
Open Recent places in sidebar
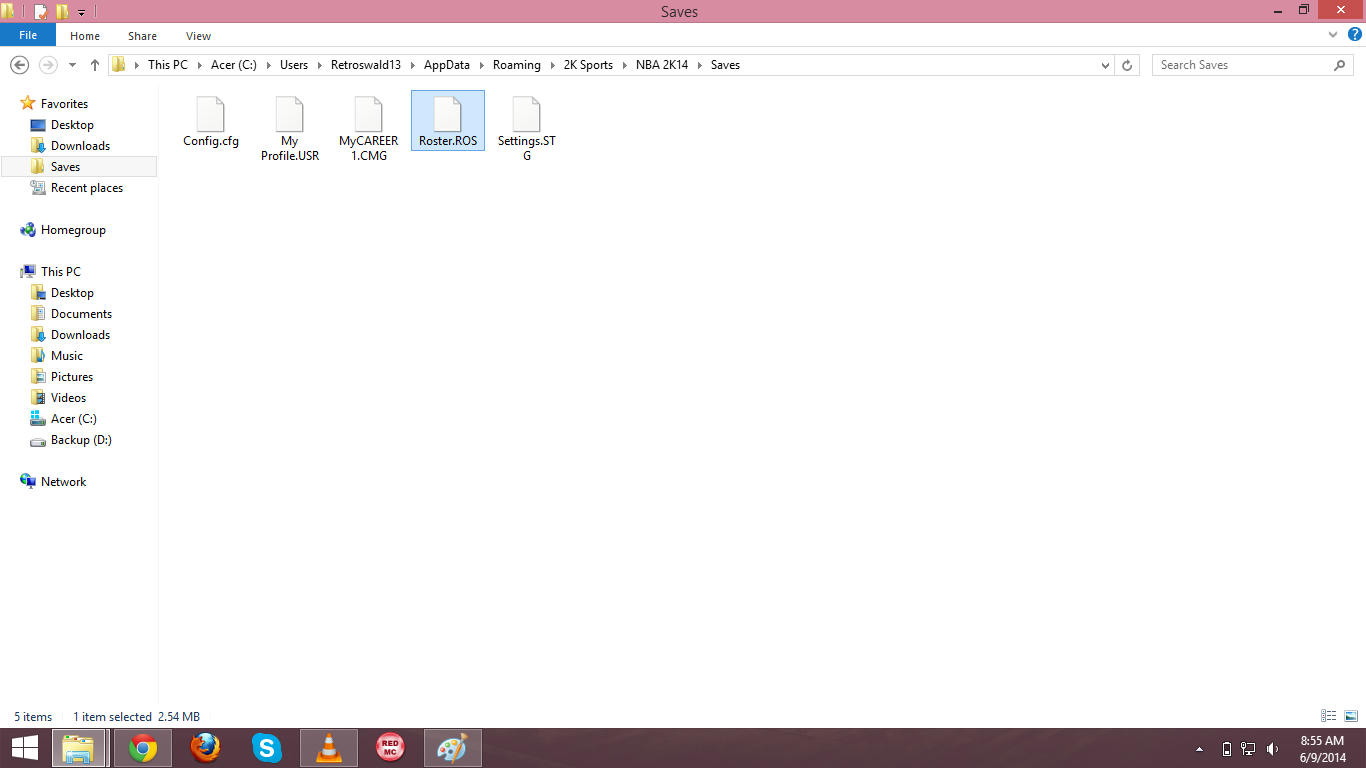(87, 188)
